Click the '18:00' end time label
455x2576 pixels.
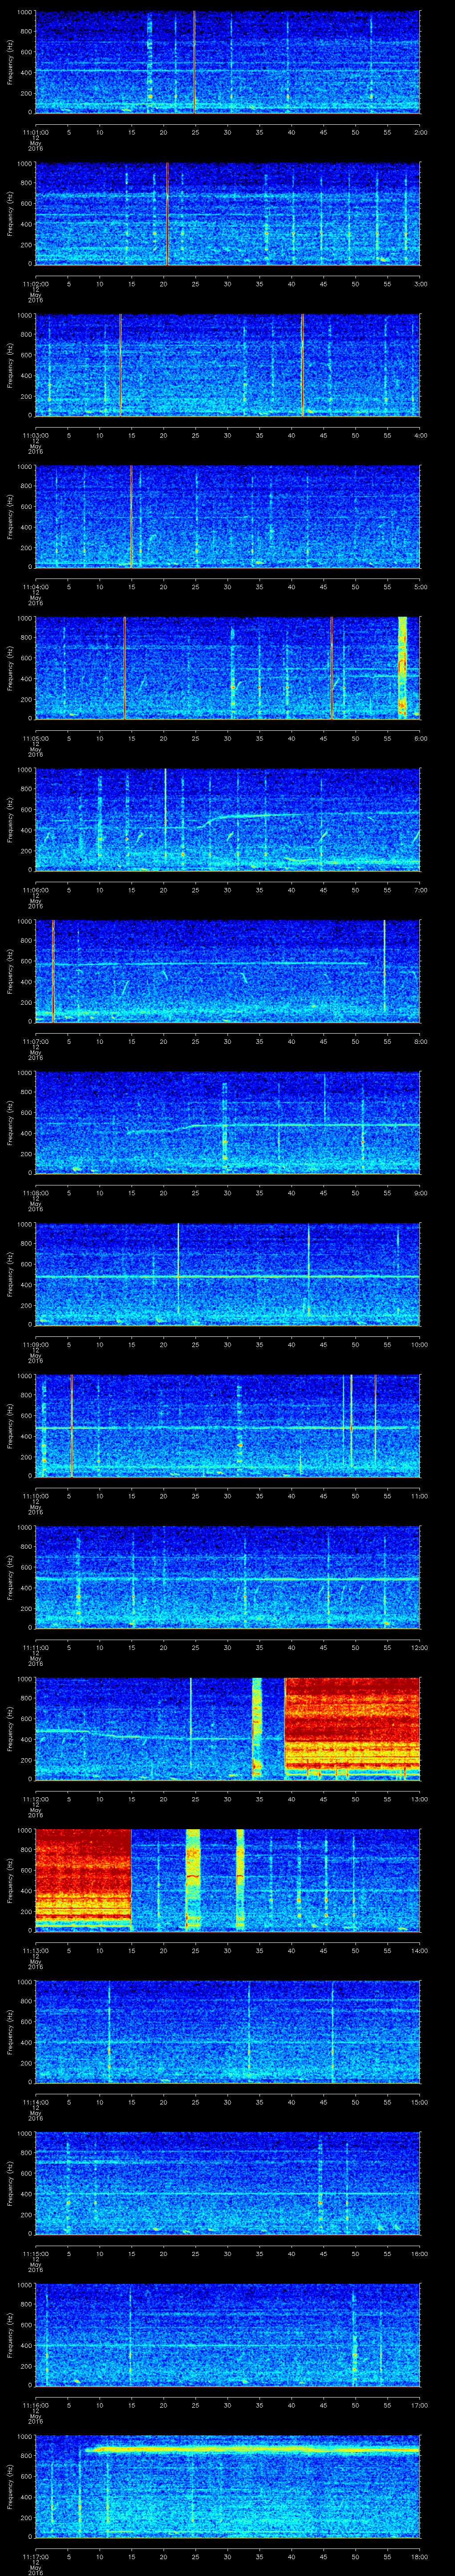pyautogui.click(x=420, y=2556)
